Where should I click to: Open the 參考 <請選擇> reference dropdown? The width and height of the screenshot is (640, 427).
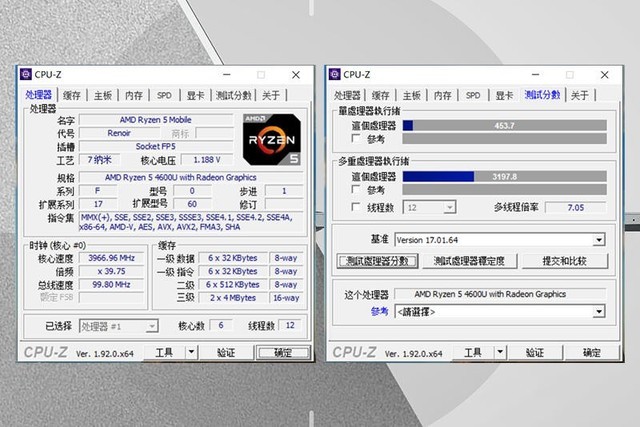(500, 312)
